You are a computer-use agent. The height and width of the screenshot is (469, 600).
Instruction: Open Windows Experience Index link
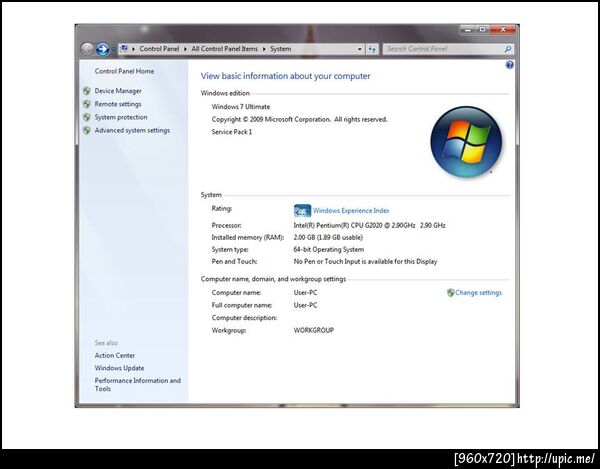pos(351,210)
